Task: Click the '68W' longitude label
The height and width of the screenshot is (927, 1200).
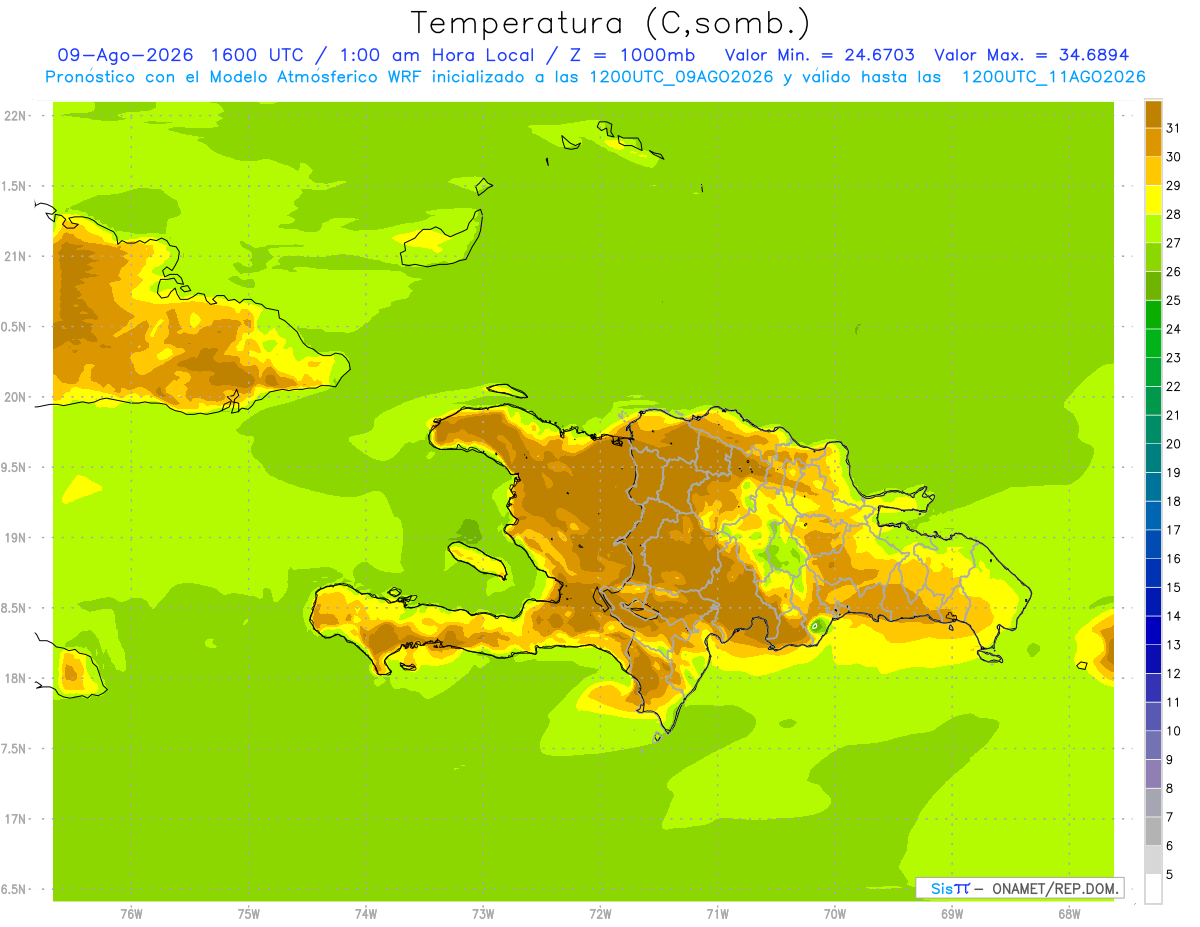Action: point(1069,914)
